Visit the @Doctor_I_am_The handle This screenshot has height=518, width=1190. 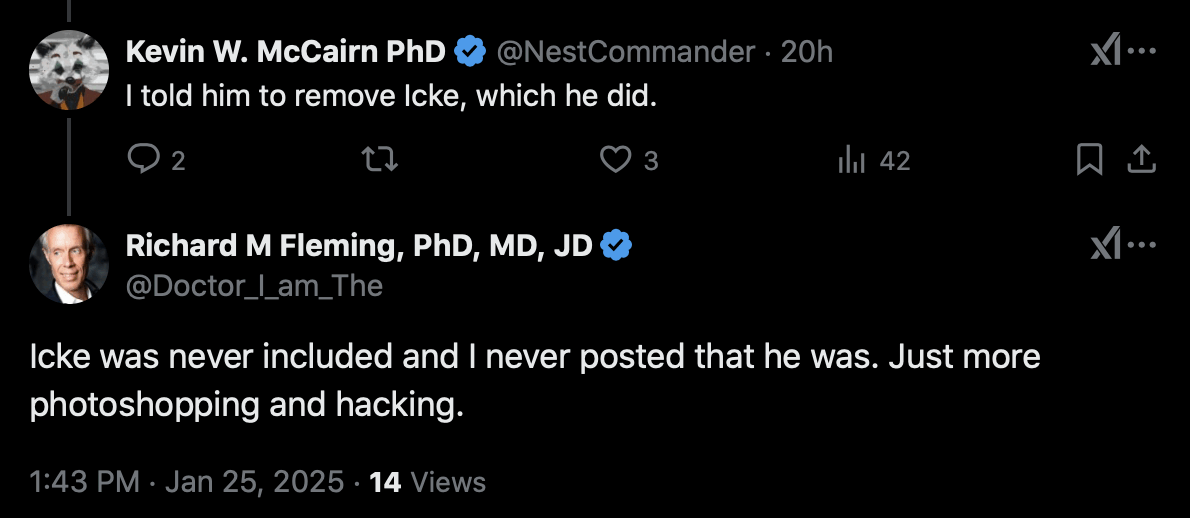[x=254, y=286]
